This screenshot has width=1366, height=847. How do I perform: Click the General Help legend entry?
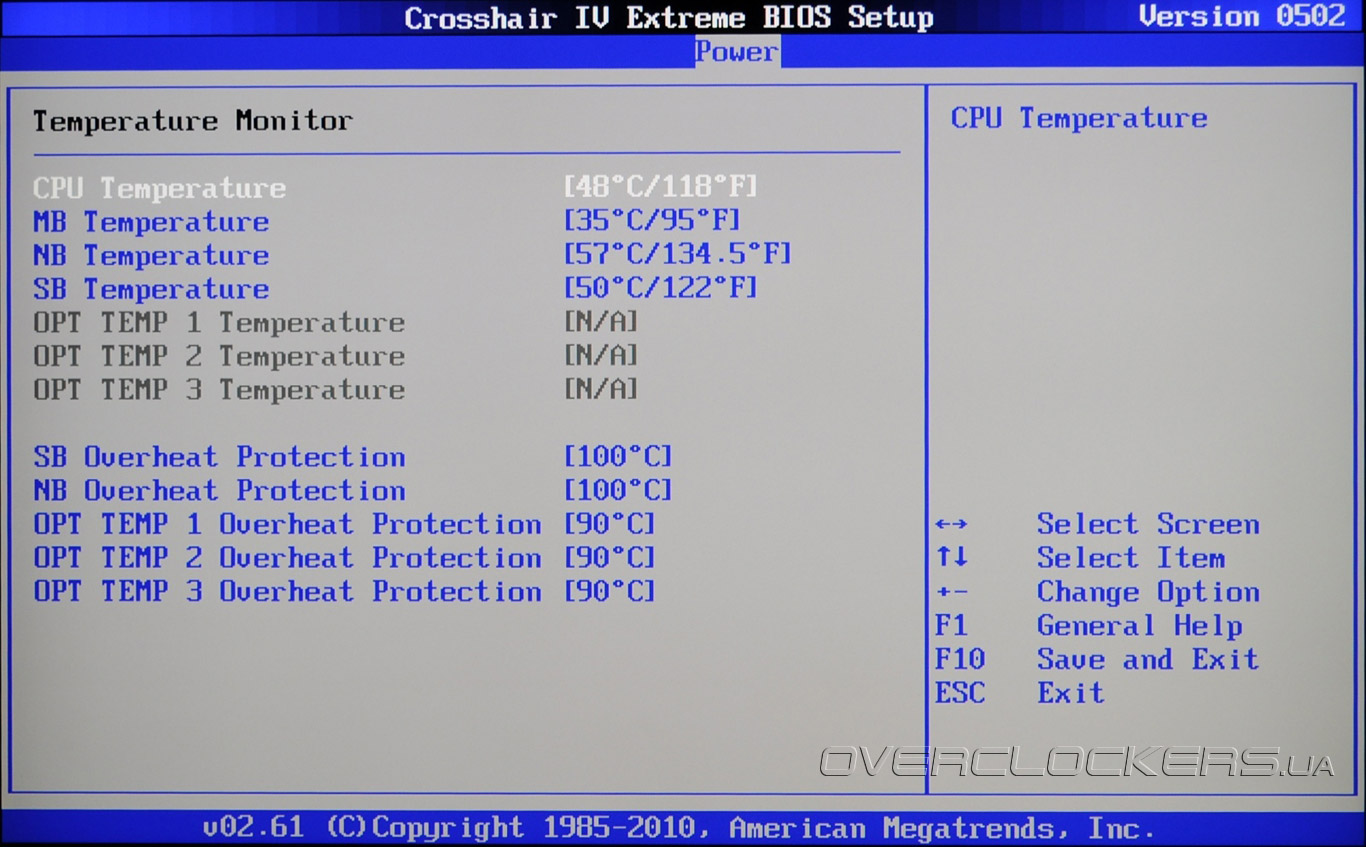1140,626
